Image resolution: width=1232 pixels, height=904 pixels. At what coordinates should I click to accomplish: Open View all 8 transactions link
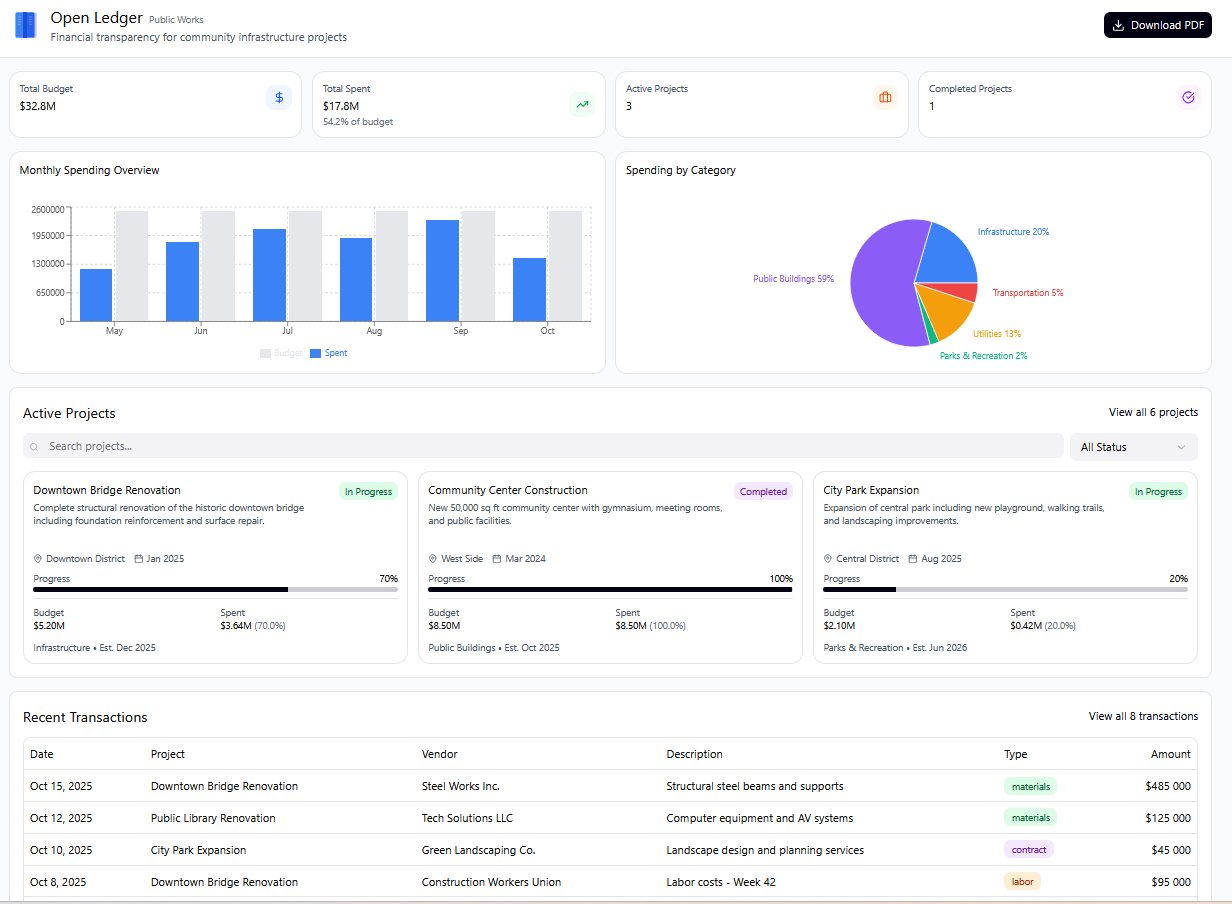[x=1142, y=716]
